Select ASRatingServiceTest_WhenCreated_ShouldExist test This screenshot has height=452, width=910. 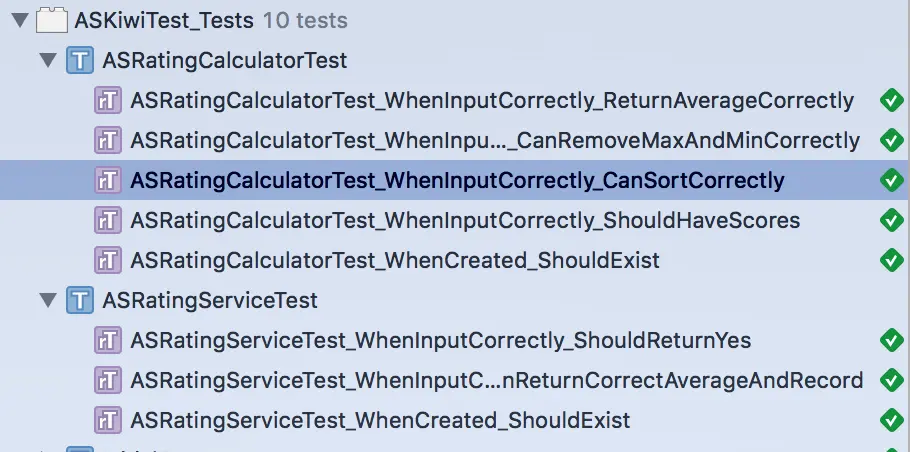(x=380, y=420)
